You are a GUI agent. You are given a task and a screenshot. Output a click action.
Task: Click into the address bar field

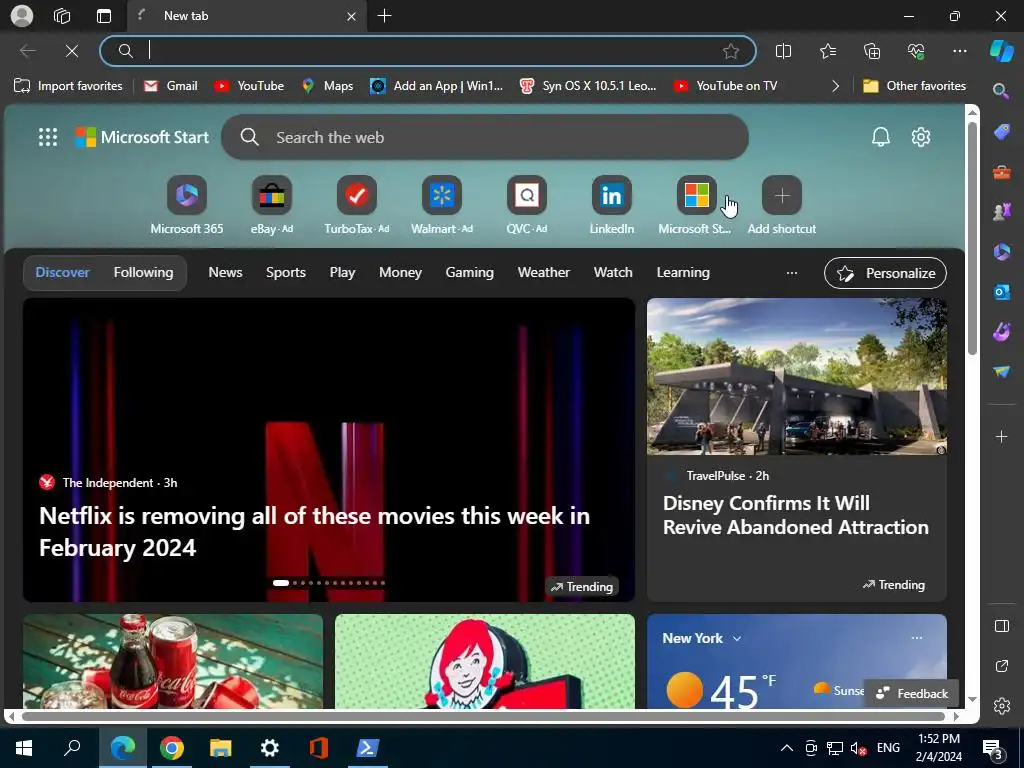coord(428,51)
